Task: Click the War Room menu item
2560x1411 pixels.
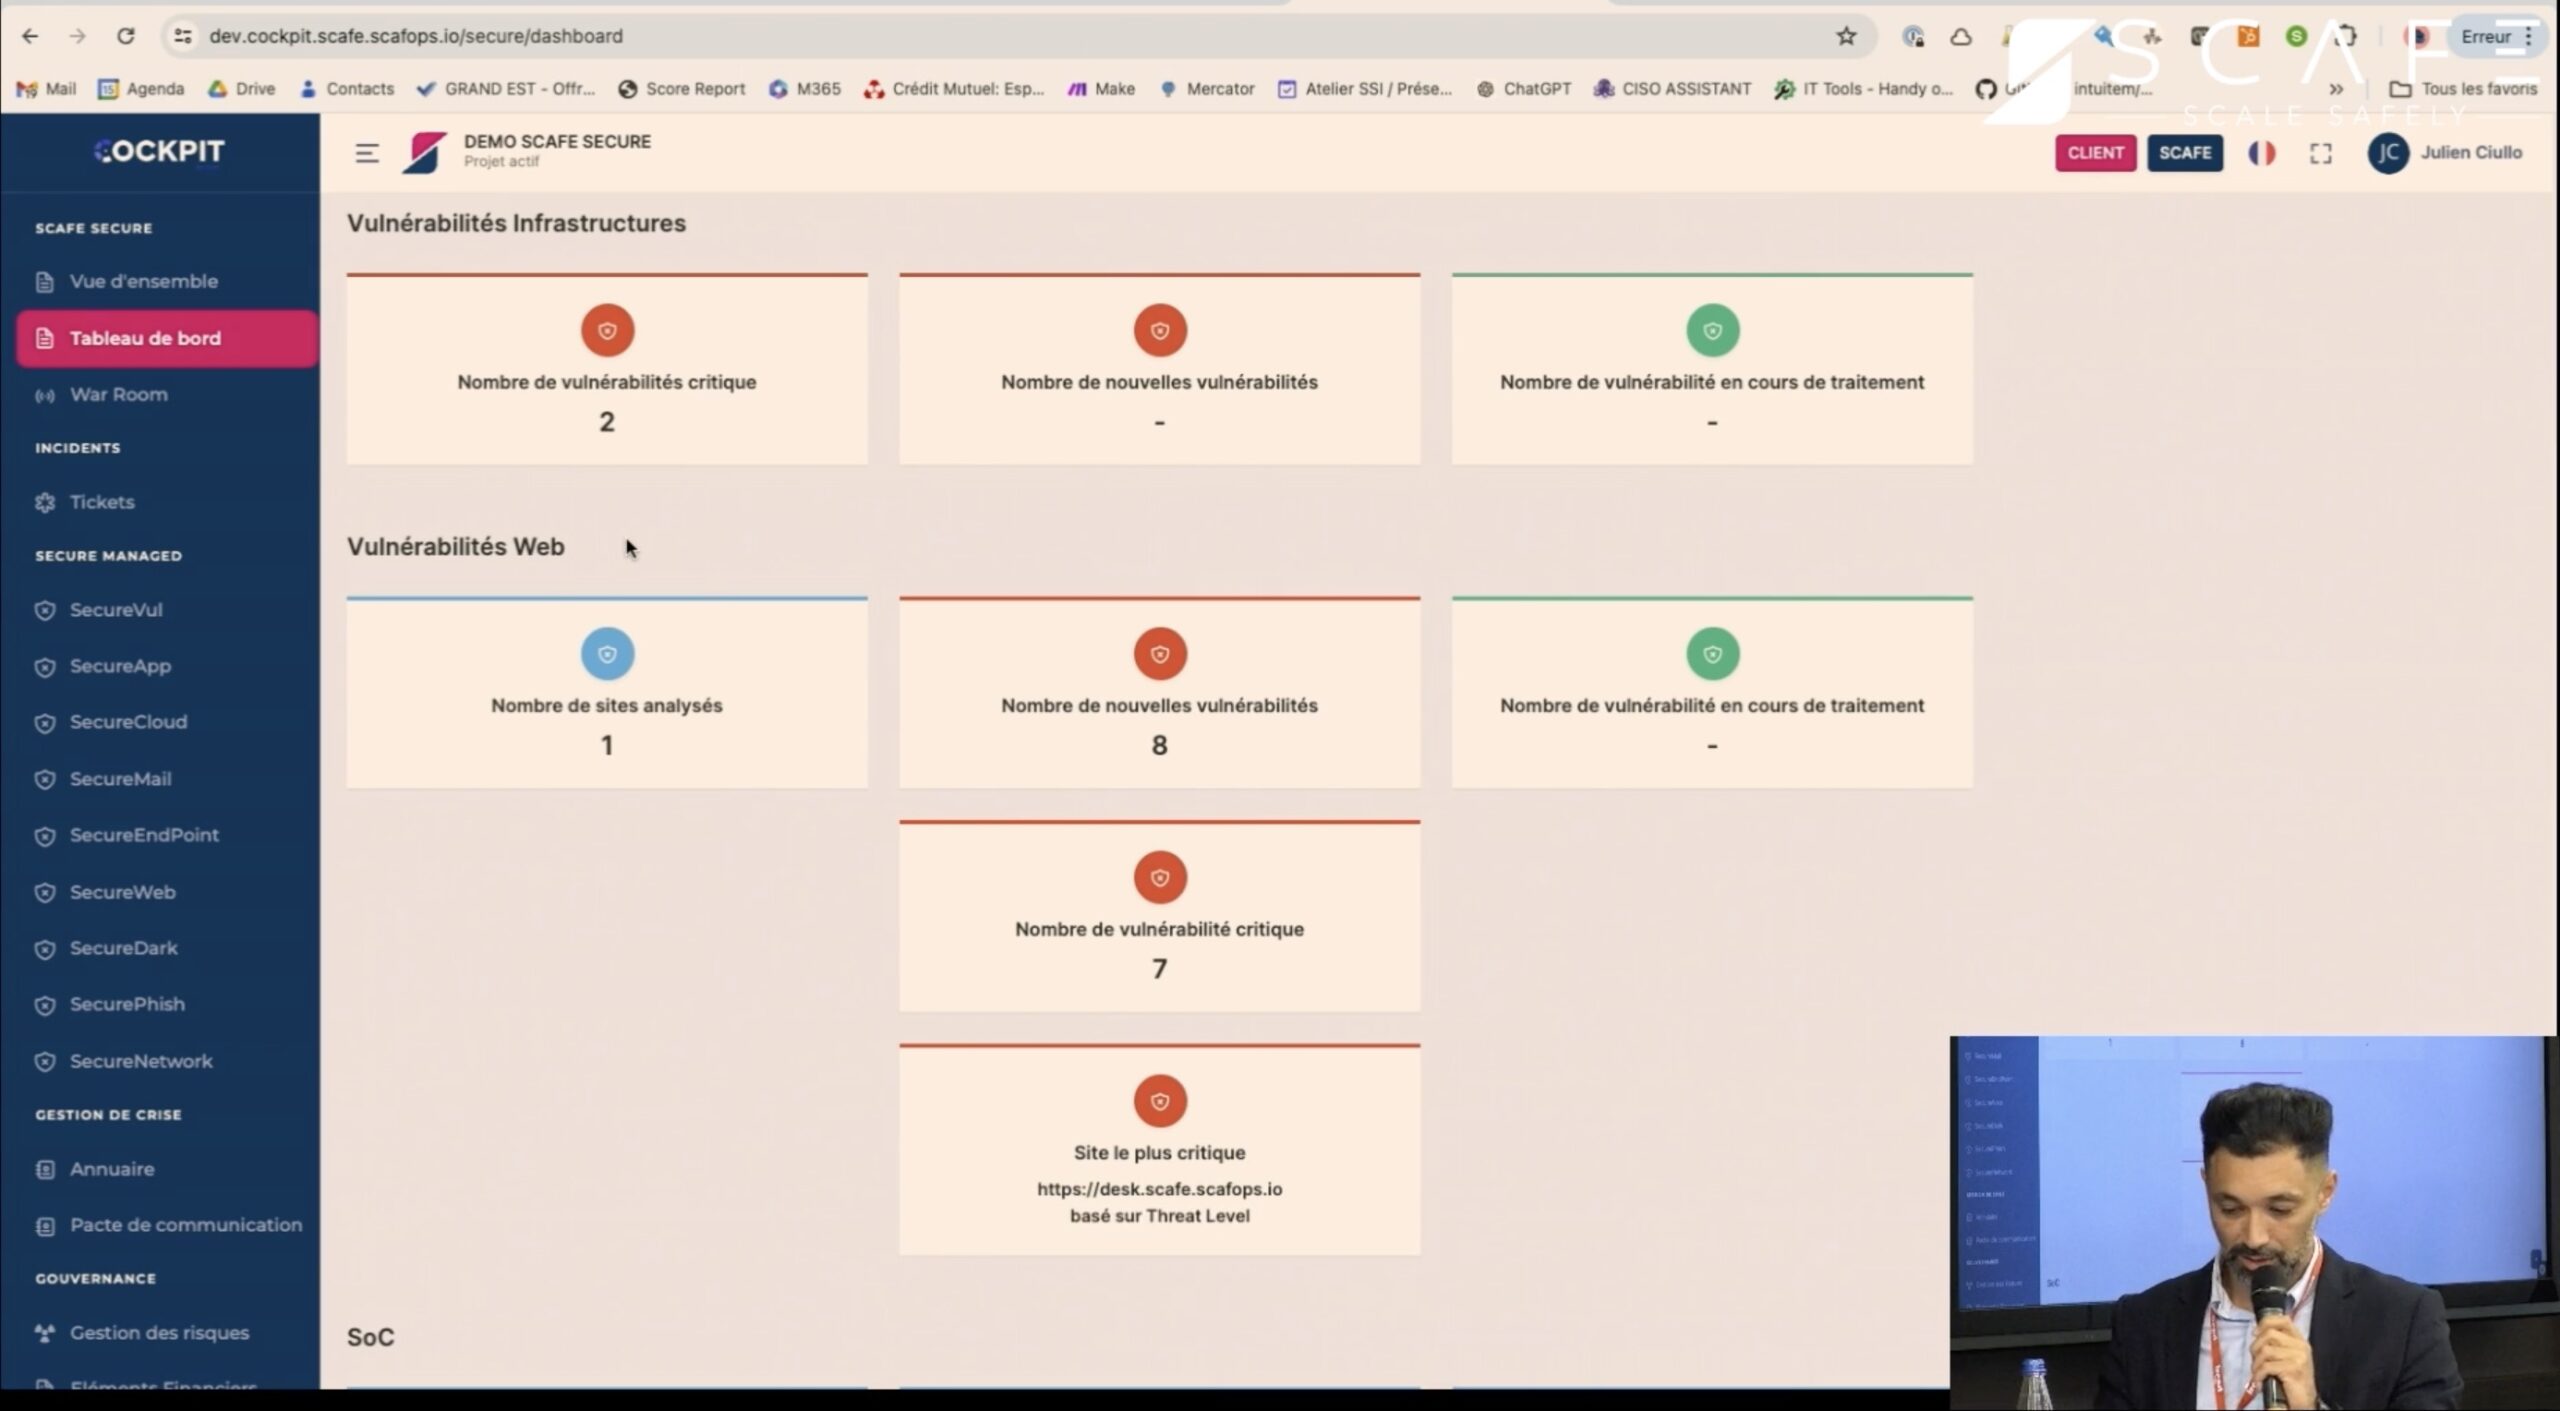Action: coord(116,394)
